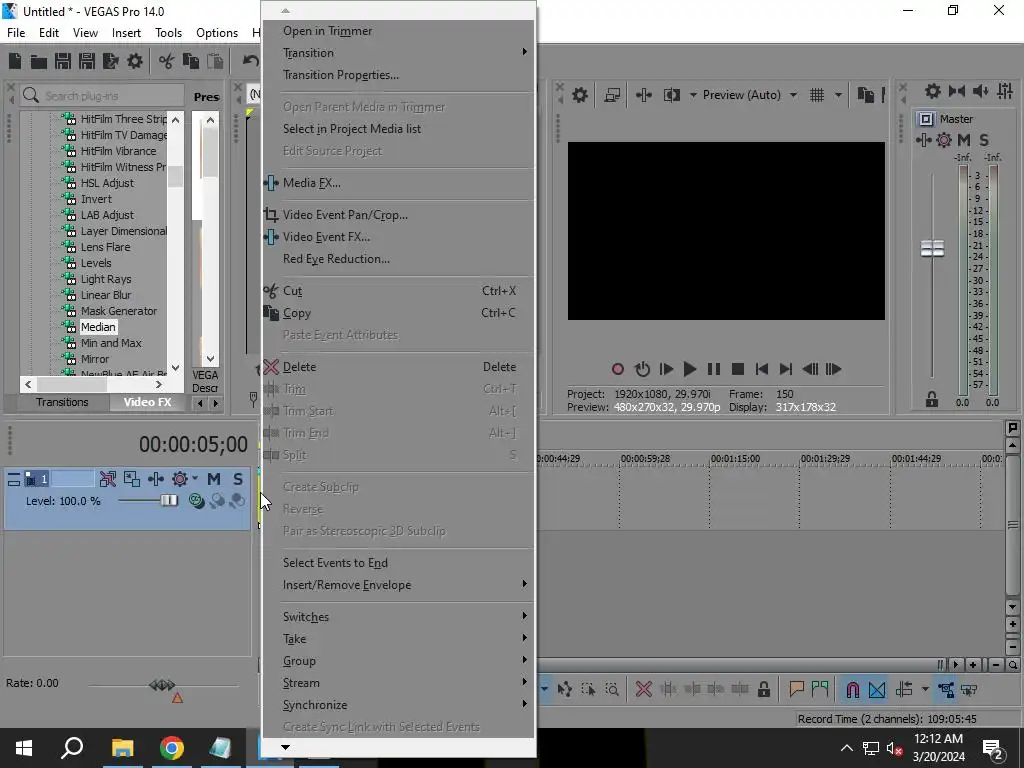Screen dimensions: 1024x768
Task: Choose Delete from the context menu
Action: tap(398, 367)
